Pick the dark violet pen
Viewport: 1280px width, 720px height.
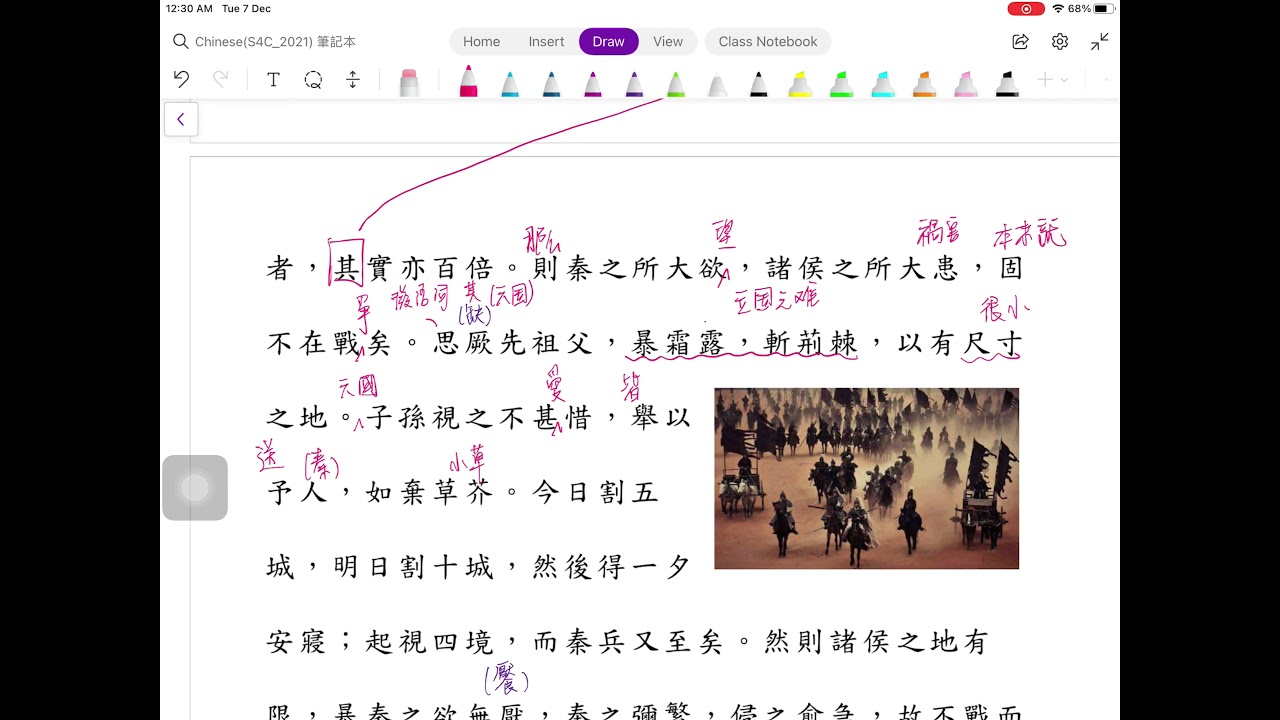(634, 84)
